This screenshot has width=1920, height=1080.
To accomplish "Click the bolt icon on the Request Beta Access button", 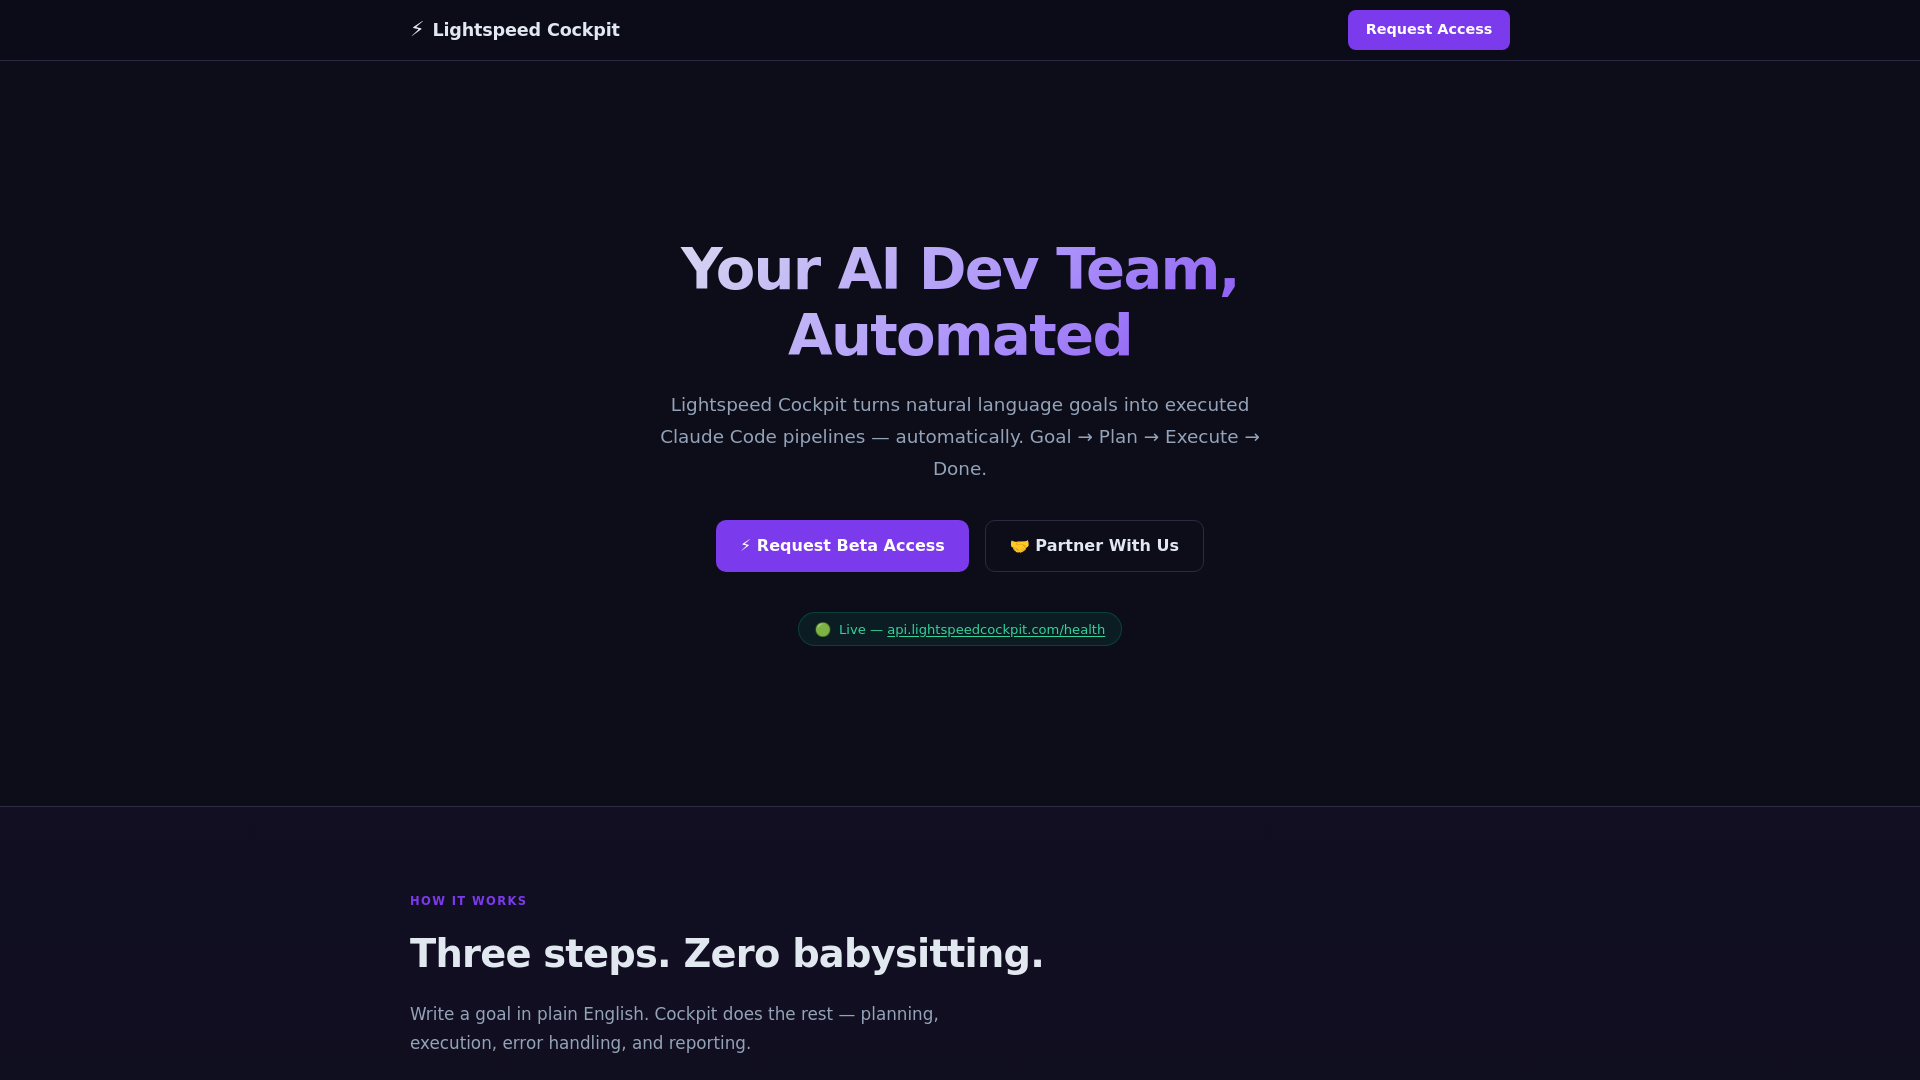I will 745,546.
